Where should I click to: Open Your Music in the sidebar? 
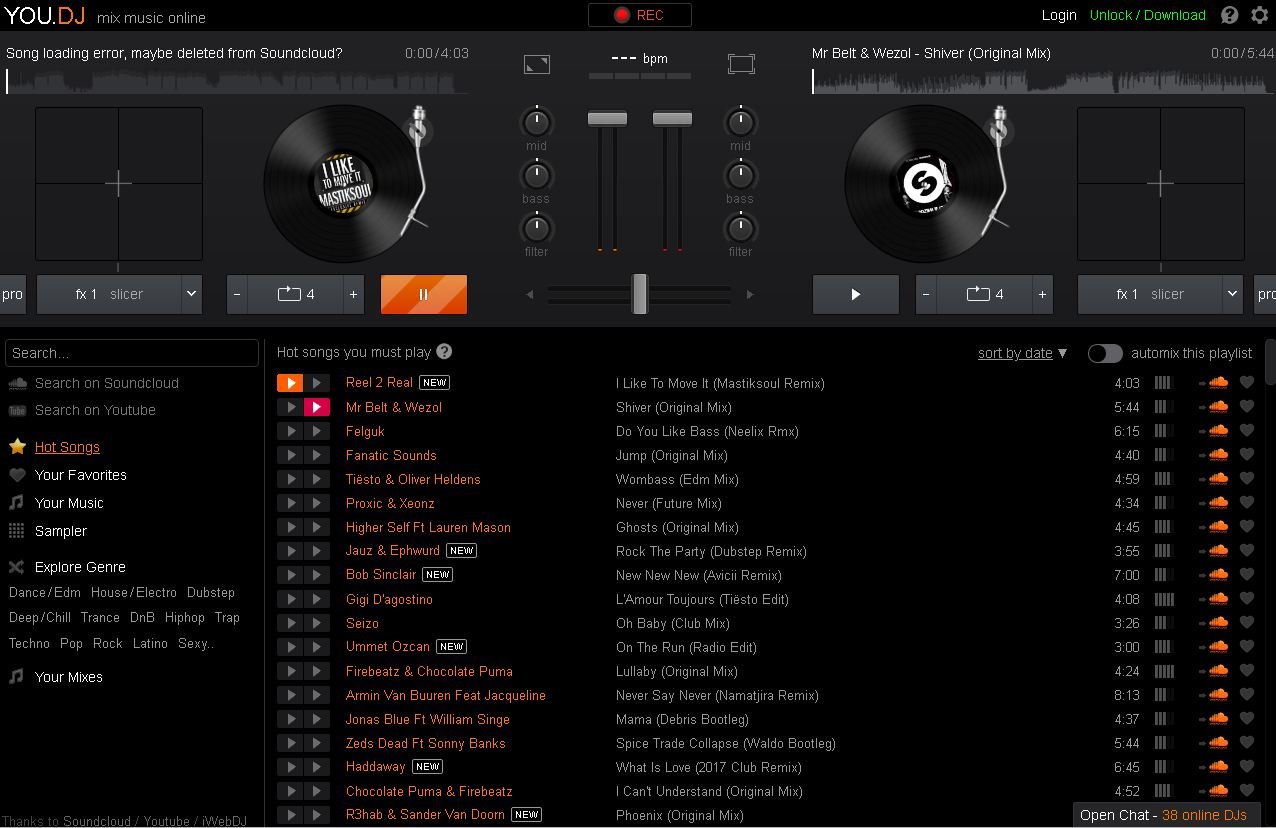[69, 503]
